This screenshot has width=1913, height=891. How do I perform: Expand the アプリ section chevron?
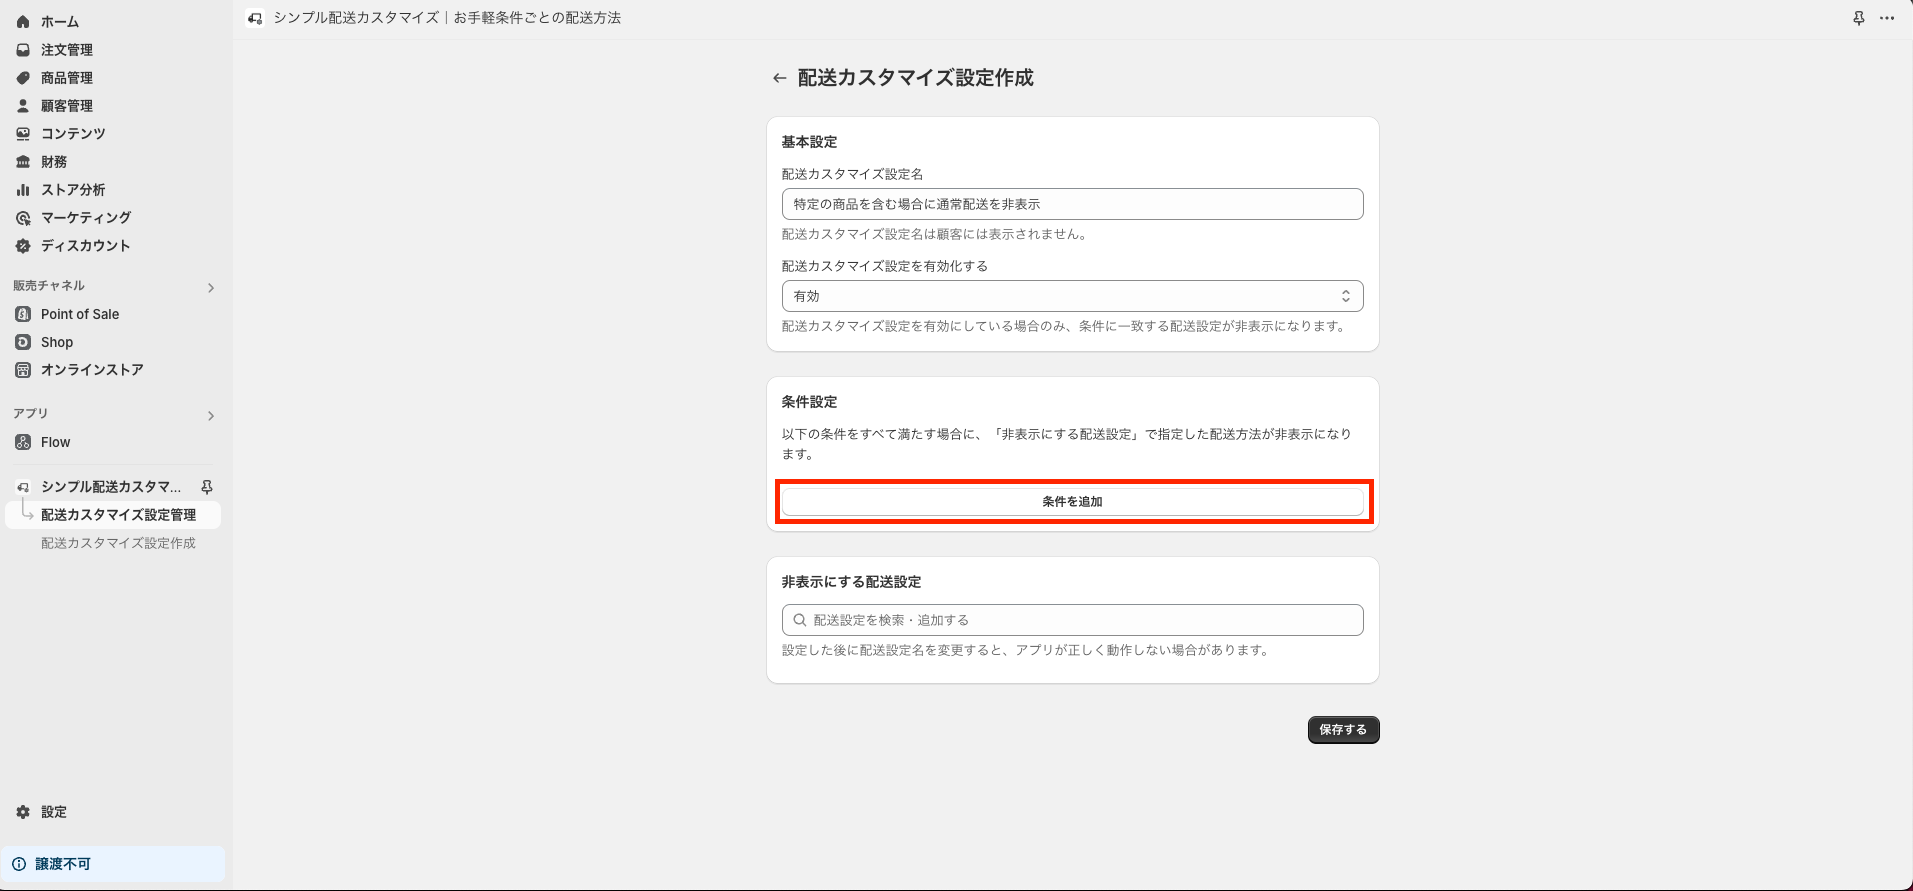(x=211, y=416)
